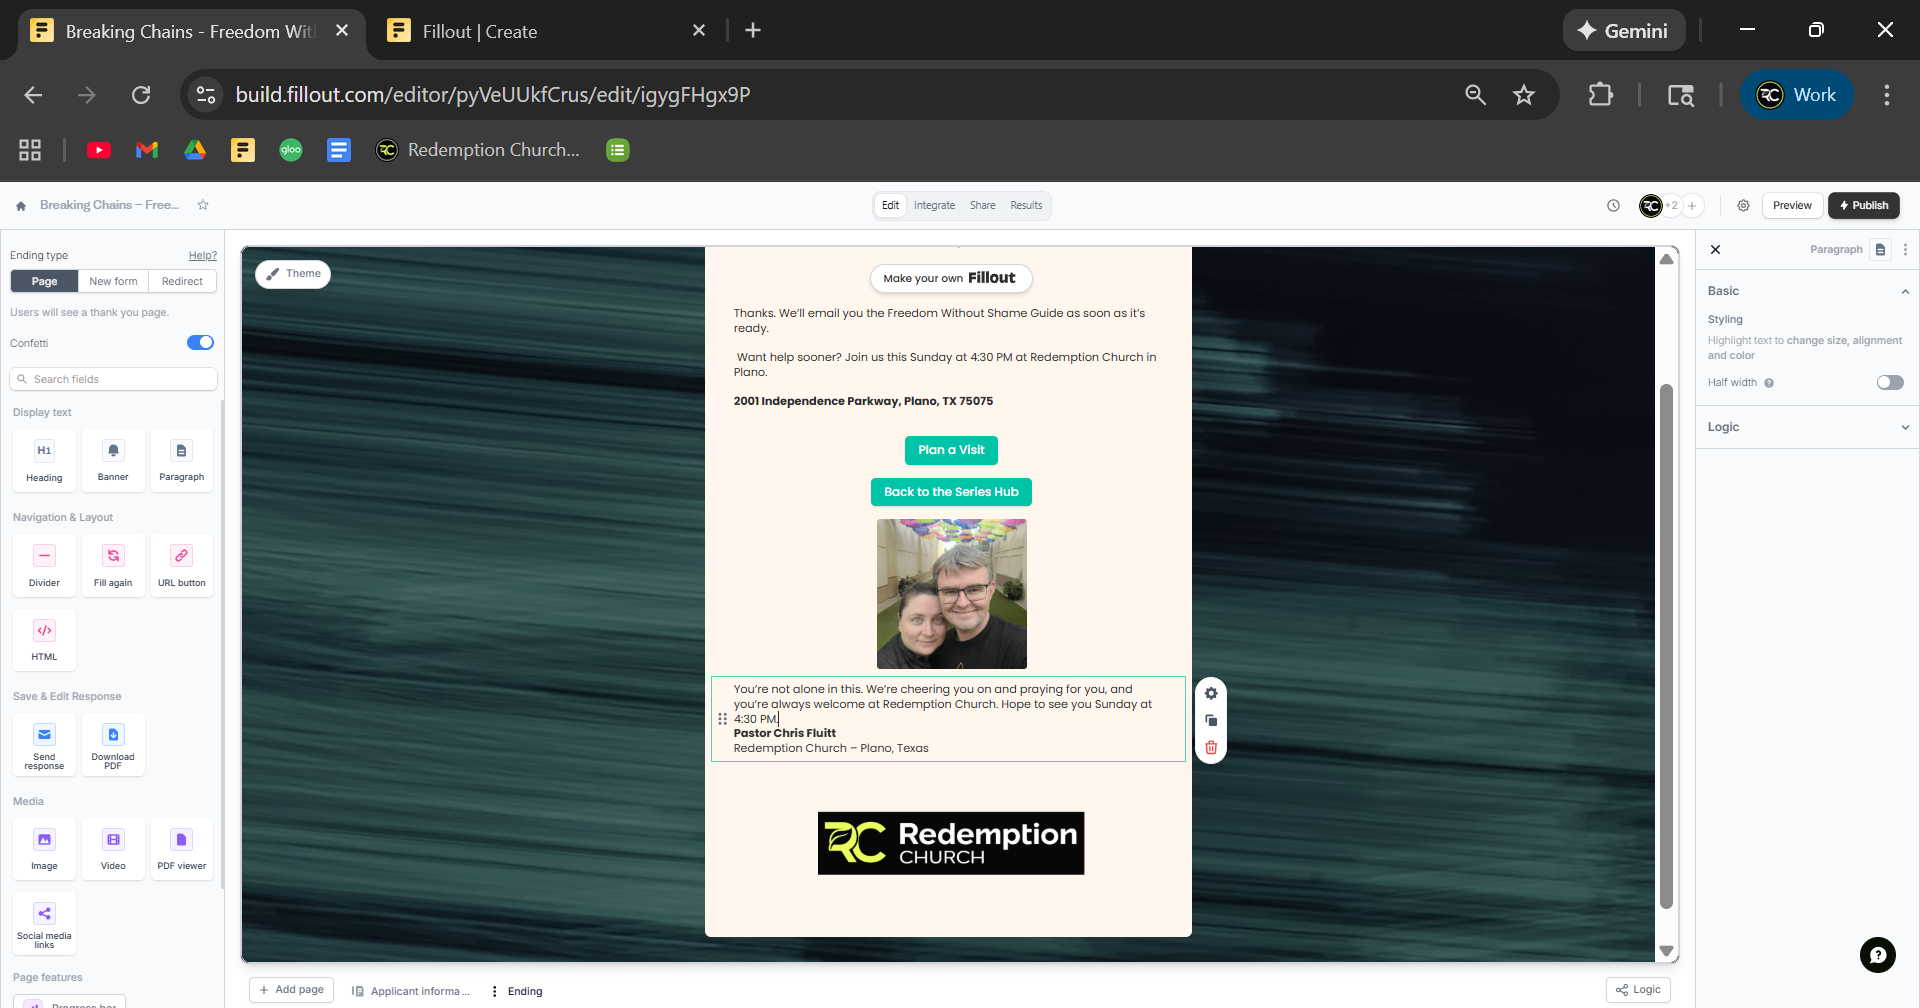
Task: Delete the selected paragraph with trash icon
Action: pos(1211,748)
